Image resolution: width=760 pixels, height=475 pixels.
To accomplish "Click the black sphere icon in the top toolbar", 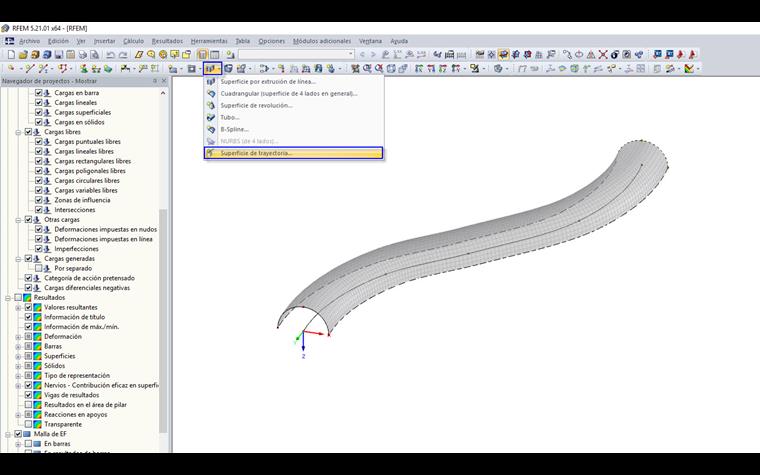I will [615, 55].
